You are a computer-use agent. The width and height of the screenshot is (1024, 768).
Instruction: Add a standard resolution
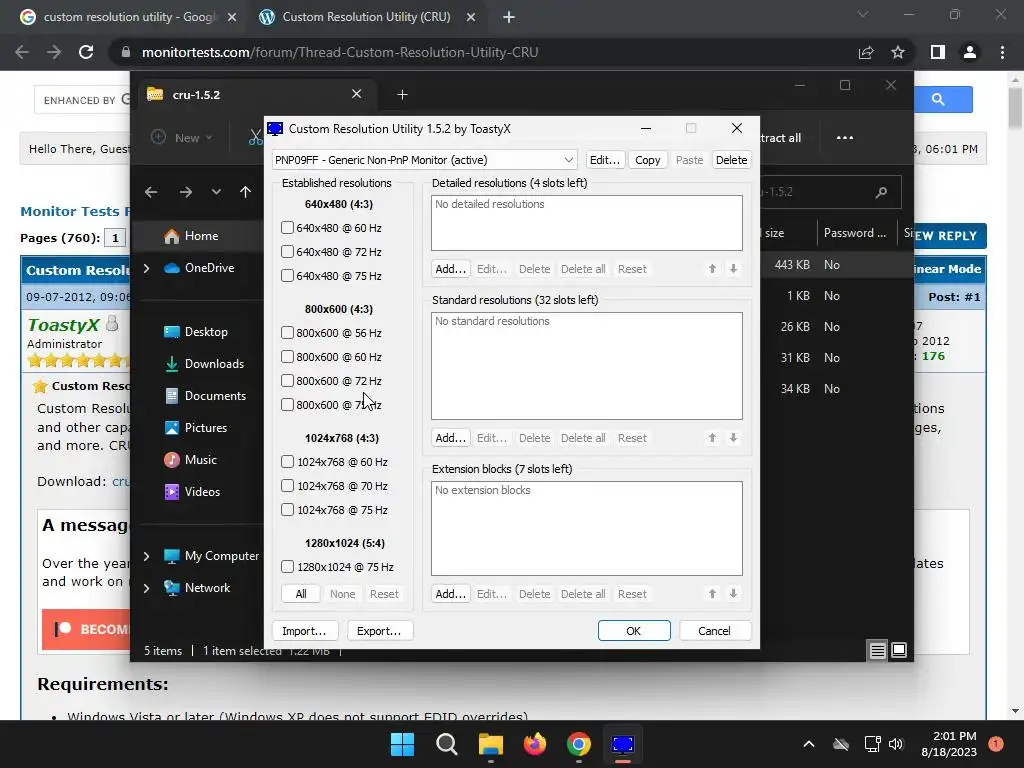(x=451, y=438)
